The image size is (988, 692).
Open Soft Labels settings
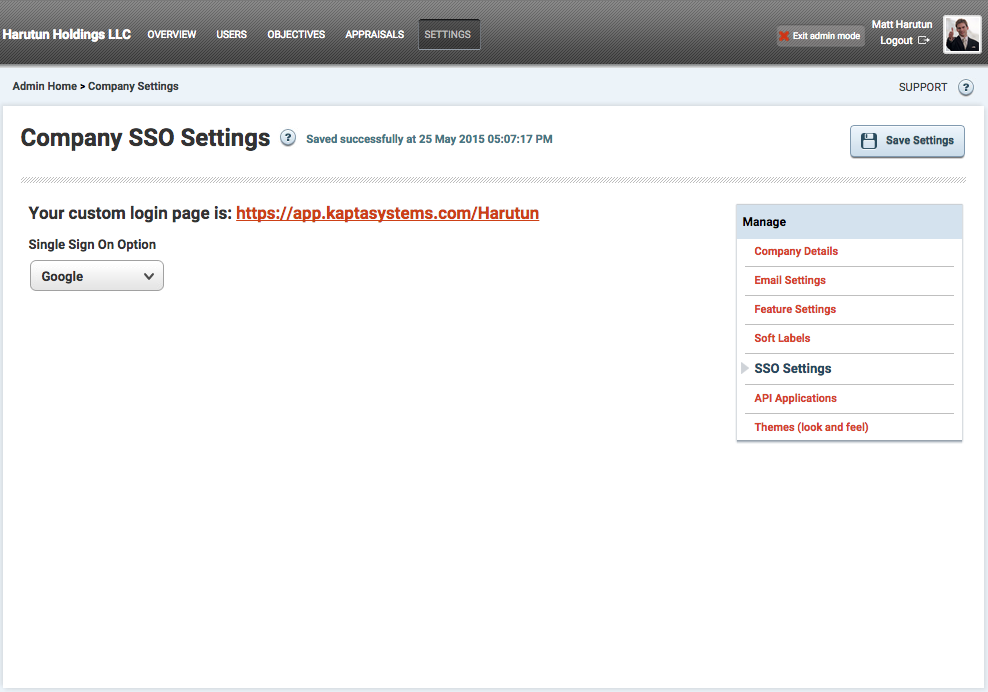(x=782, y=338)
